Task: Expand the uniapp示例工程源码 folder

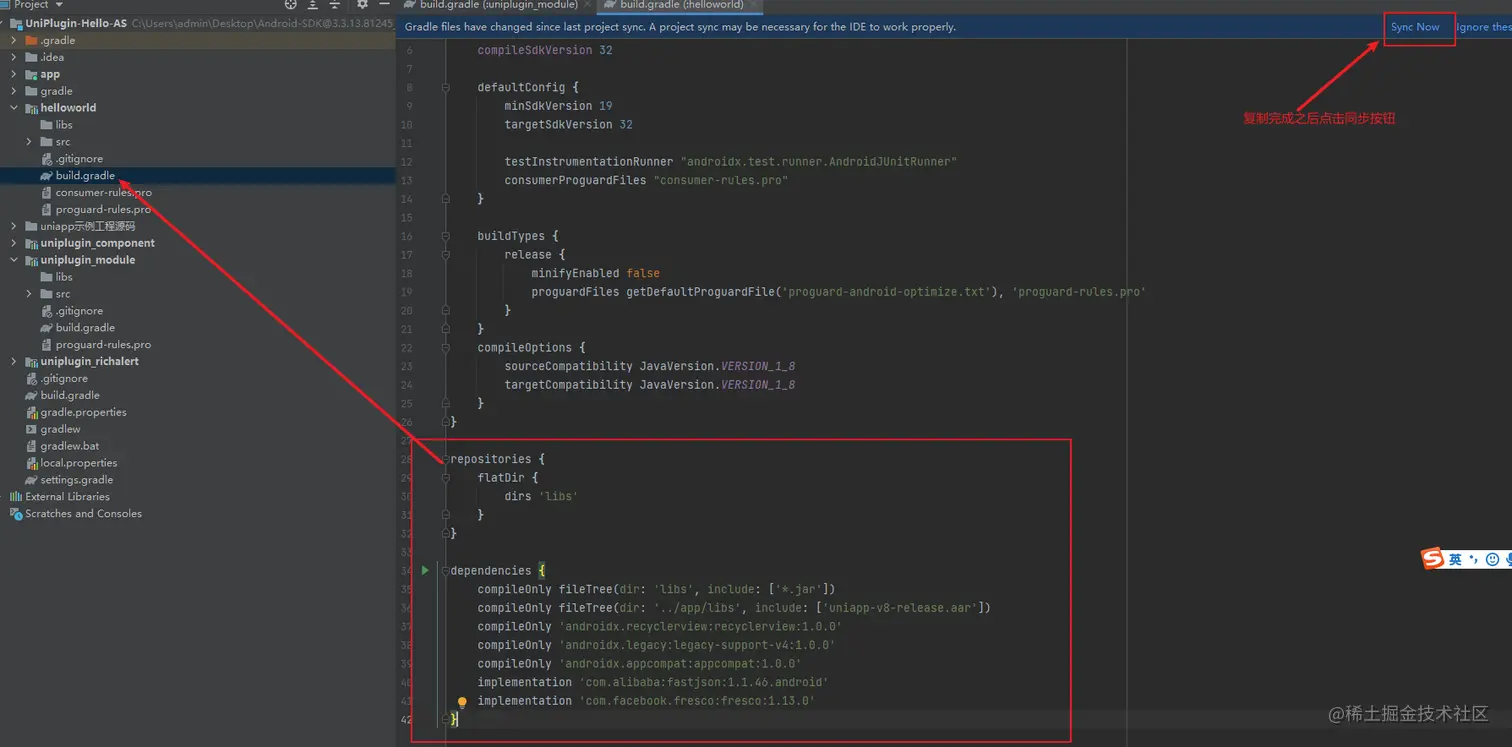Action: [x=14, y=226]
